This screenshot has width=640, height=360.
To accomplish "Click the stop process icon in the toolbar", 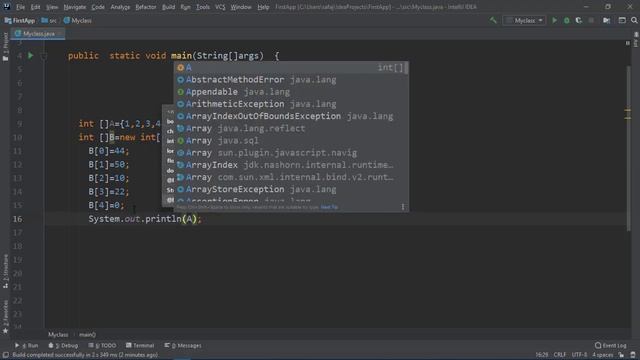I will coord(591,20).
